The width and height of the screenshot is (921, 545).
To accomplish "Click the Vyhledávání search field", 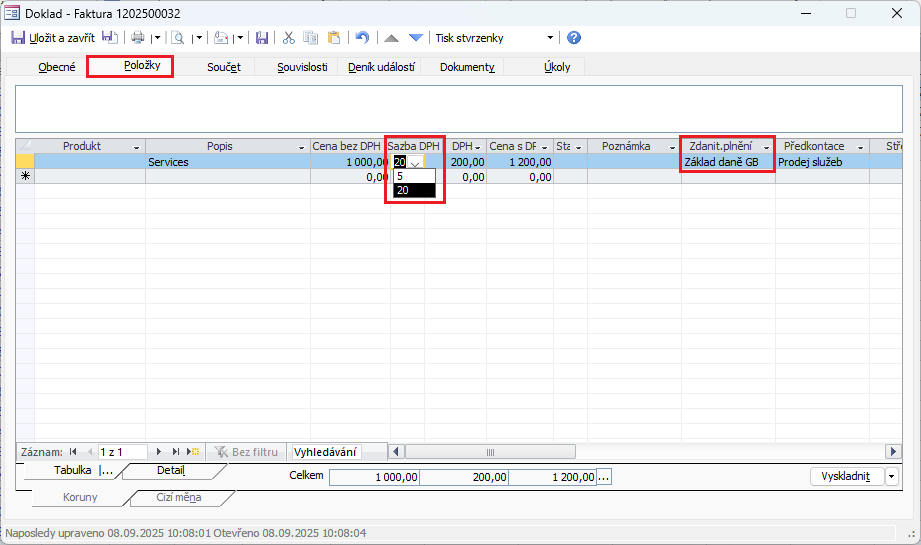I will [324, 452].
